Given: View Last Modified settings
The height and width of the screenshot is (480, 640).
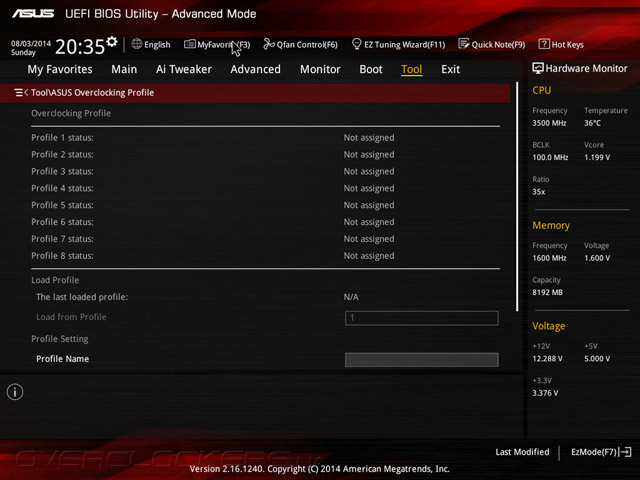Looking at the screenshot, I should (522, 452).
